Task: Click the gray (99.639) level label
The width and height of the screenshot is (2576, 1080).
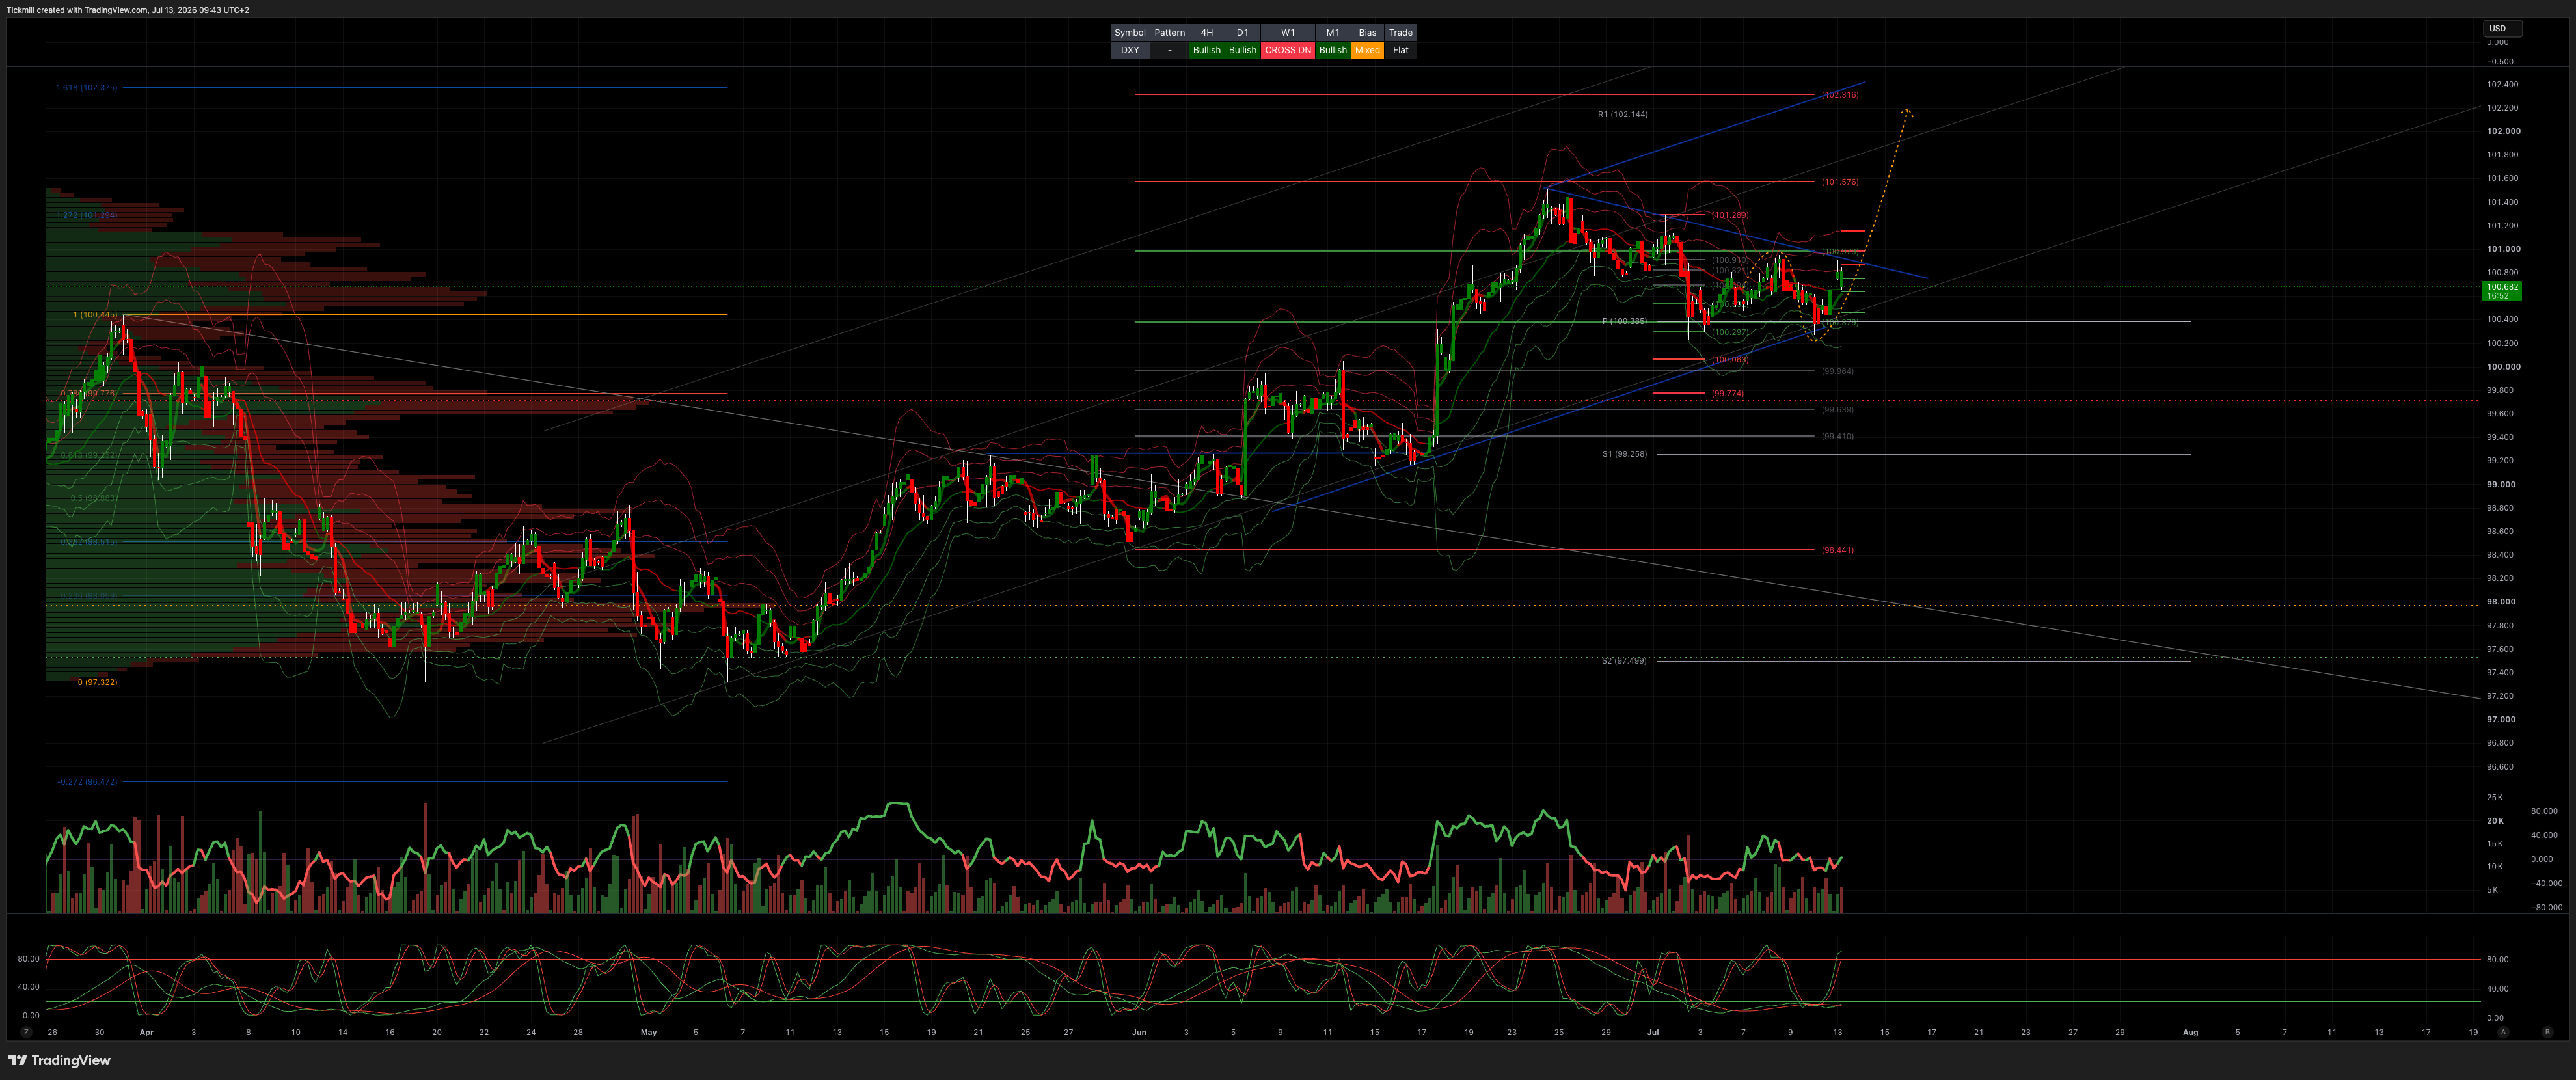Action: [1837, 409]
